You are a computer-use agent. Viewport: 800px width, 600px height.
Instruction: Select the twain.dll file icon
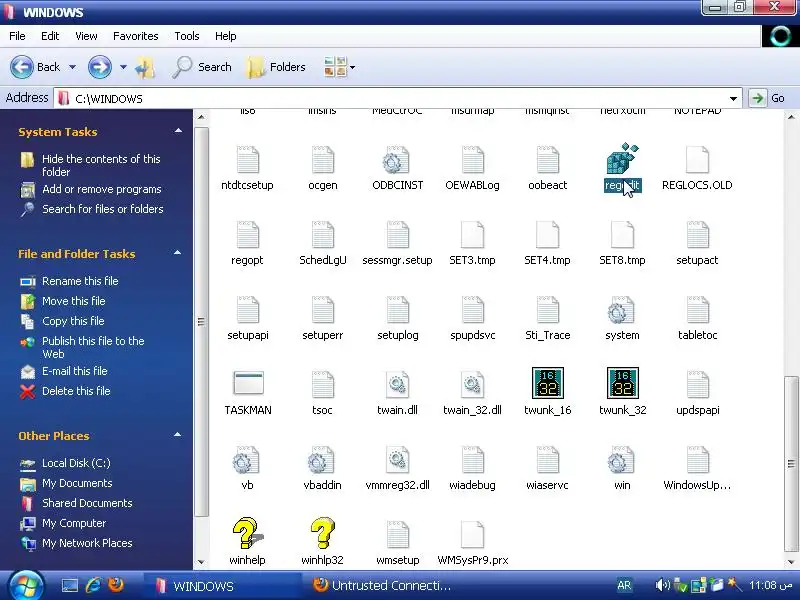[x=397, y=385]
